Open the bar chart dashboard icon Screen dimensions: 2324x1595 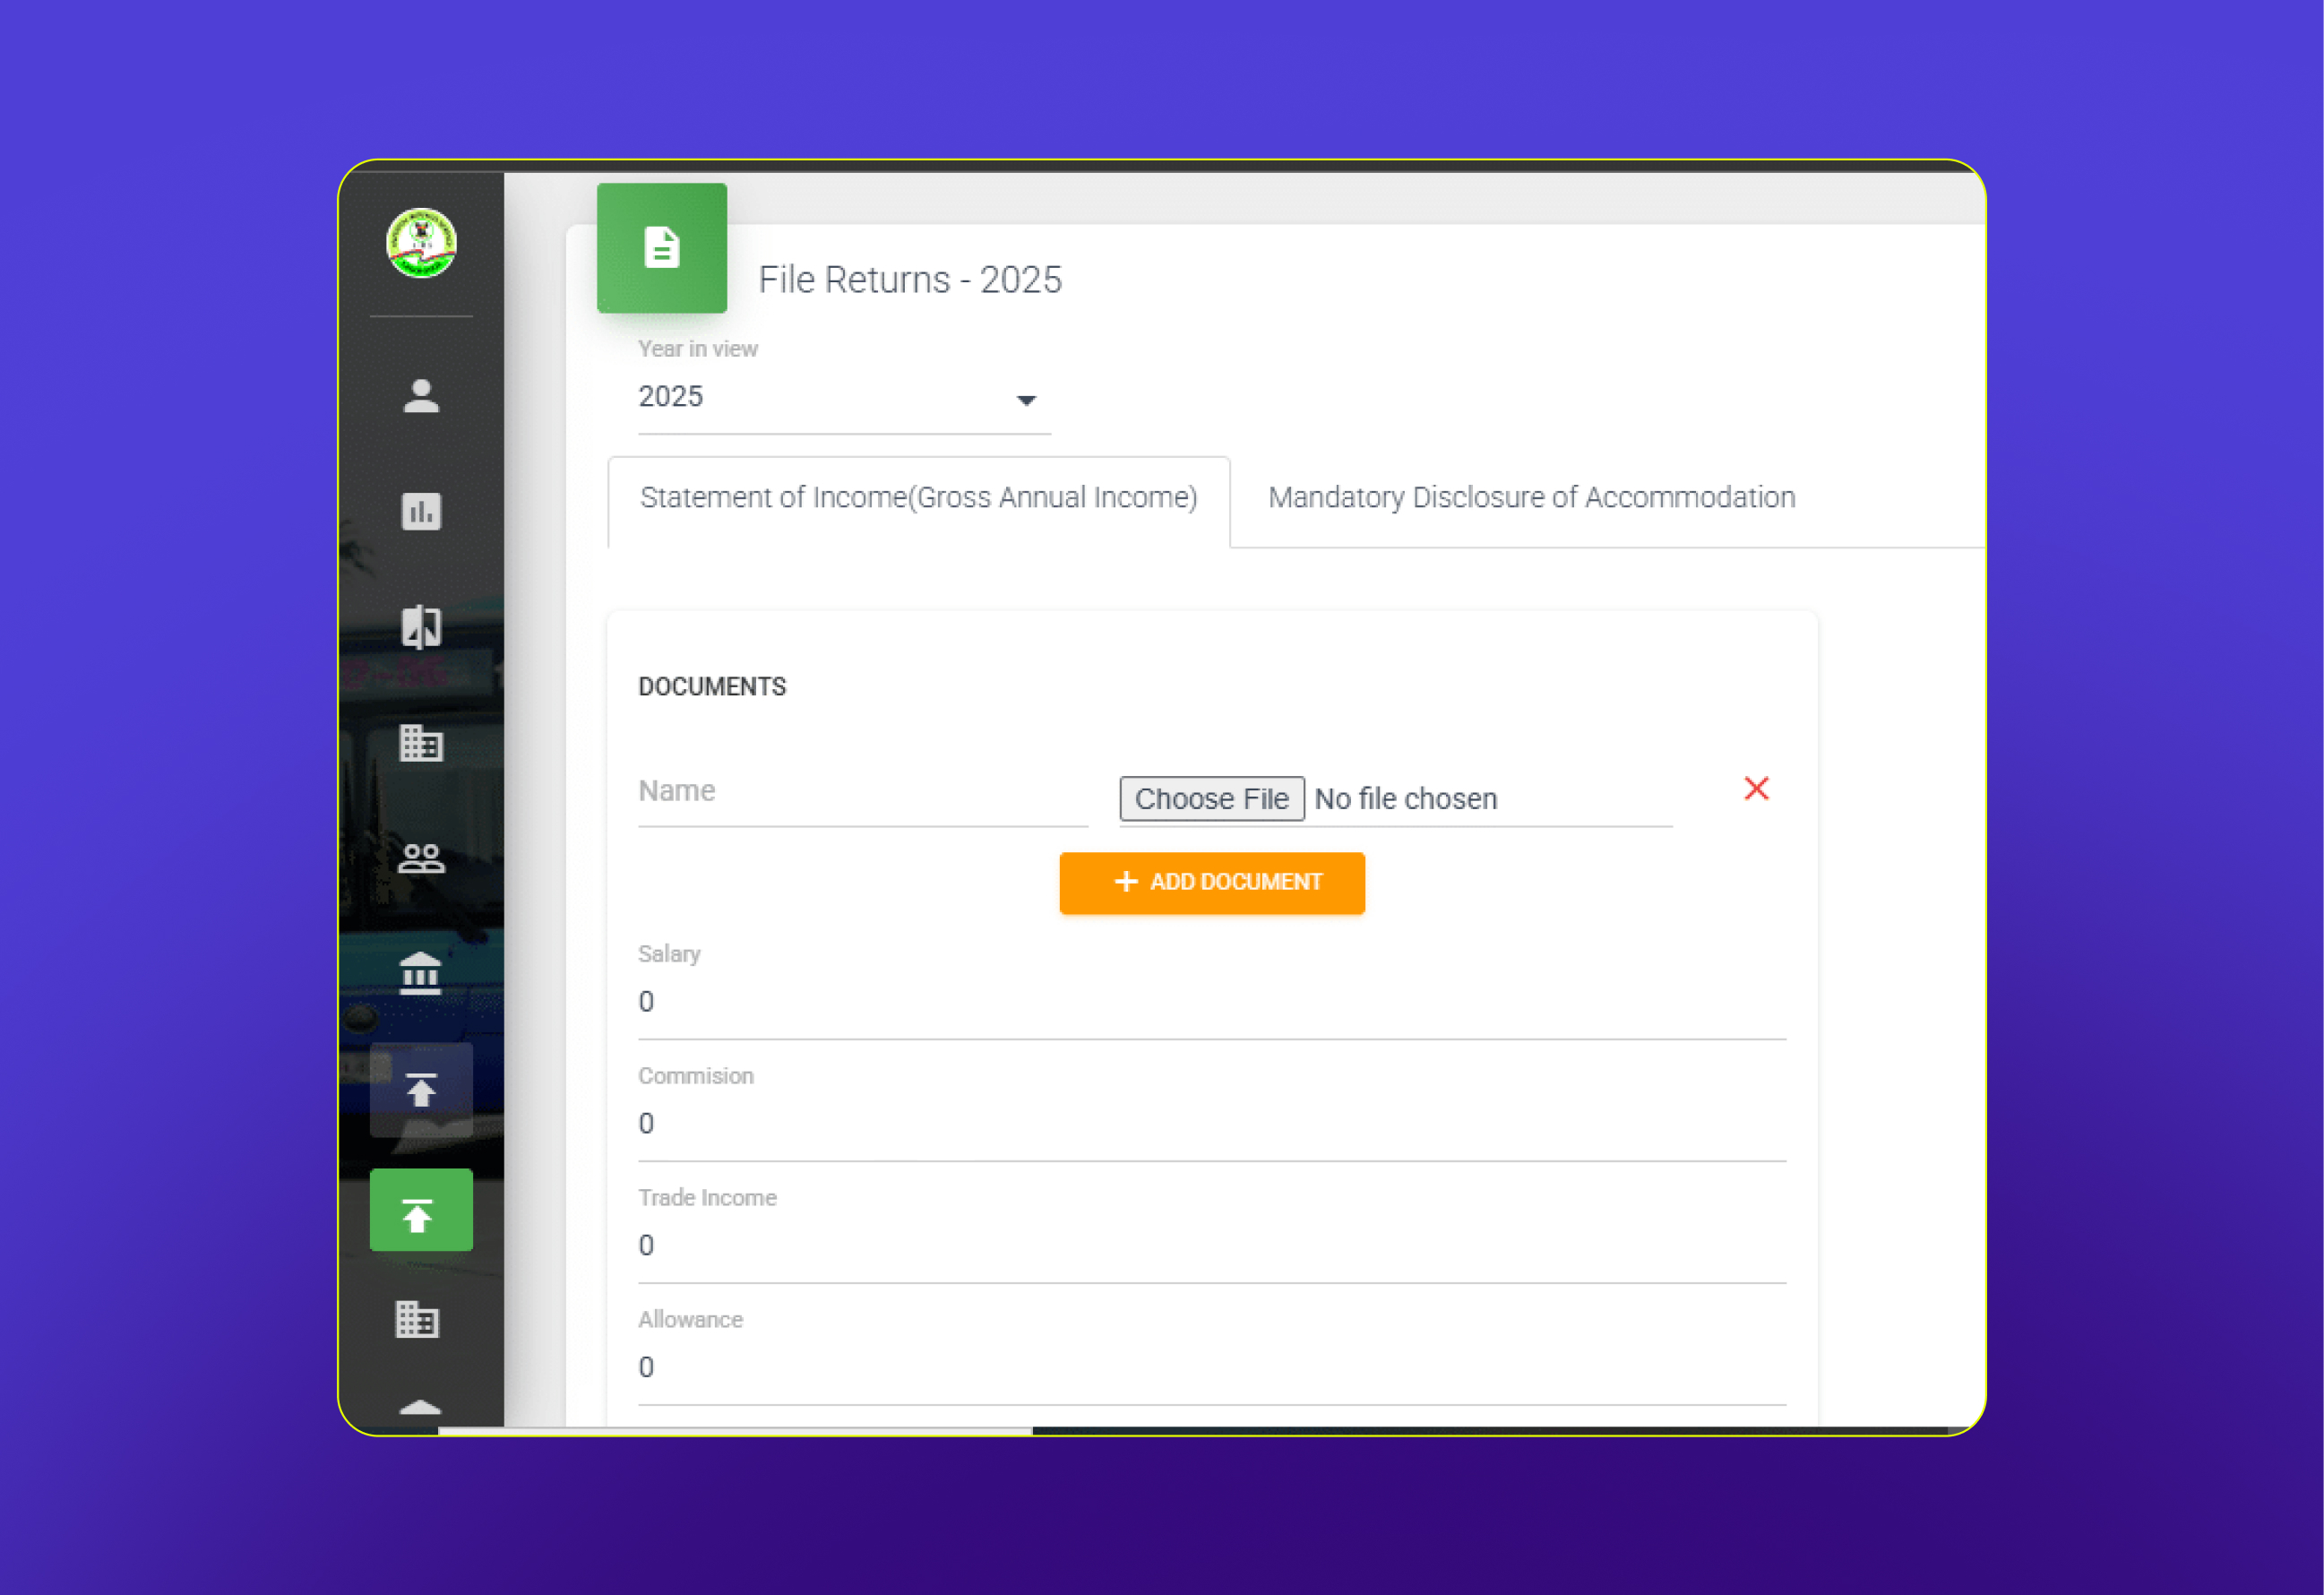[421, 511]
